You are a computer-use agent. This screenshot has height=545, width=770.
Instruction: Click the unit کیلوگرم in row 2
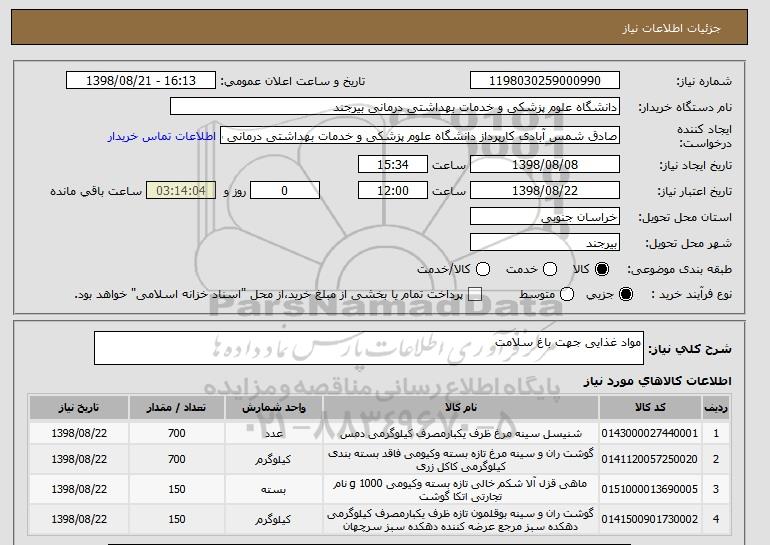tap(274, 460)
